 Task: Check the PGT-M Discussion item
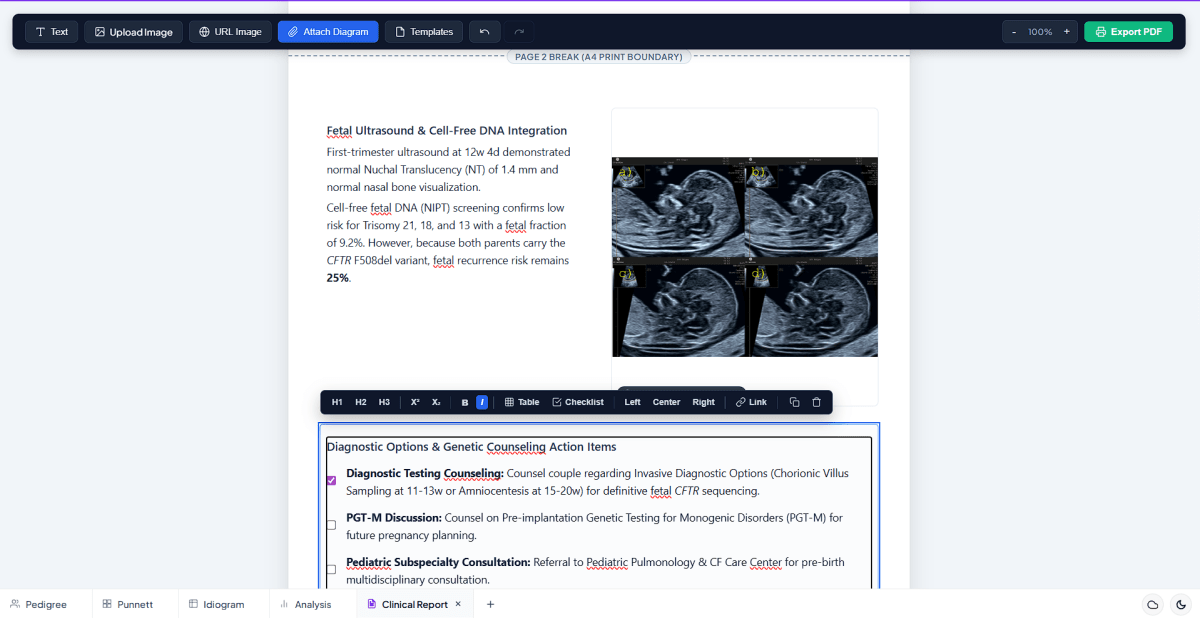coord(332,525)
